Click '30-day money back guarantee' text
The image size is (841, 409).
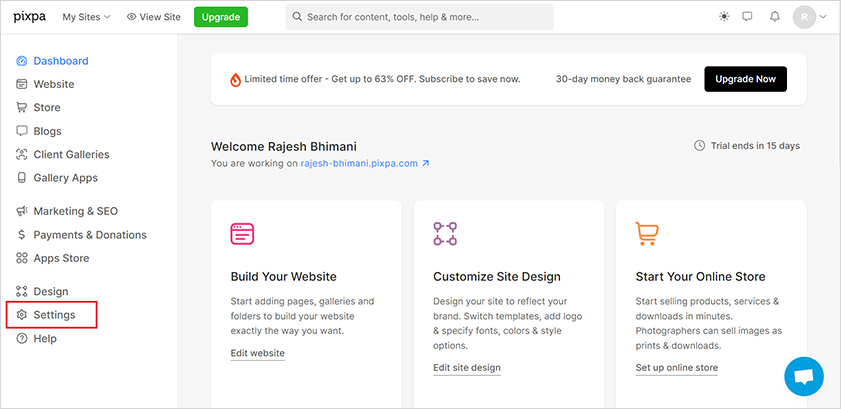pyautogui.click(x=623, y=79)
